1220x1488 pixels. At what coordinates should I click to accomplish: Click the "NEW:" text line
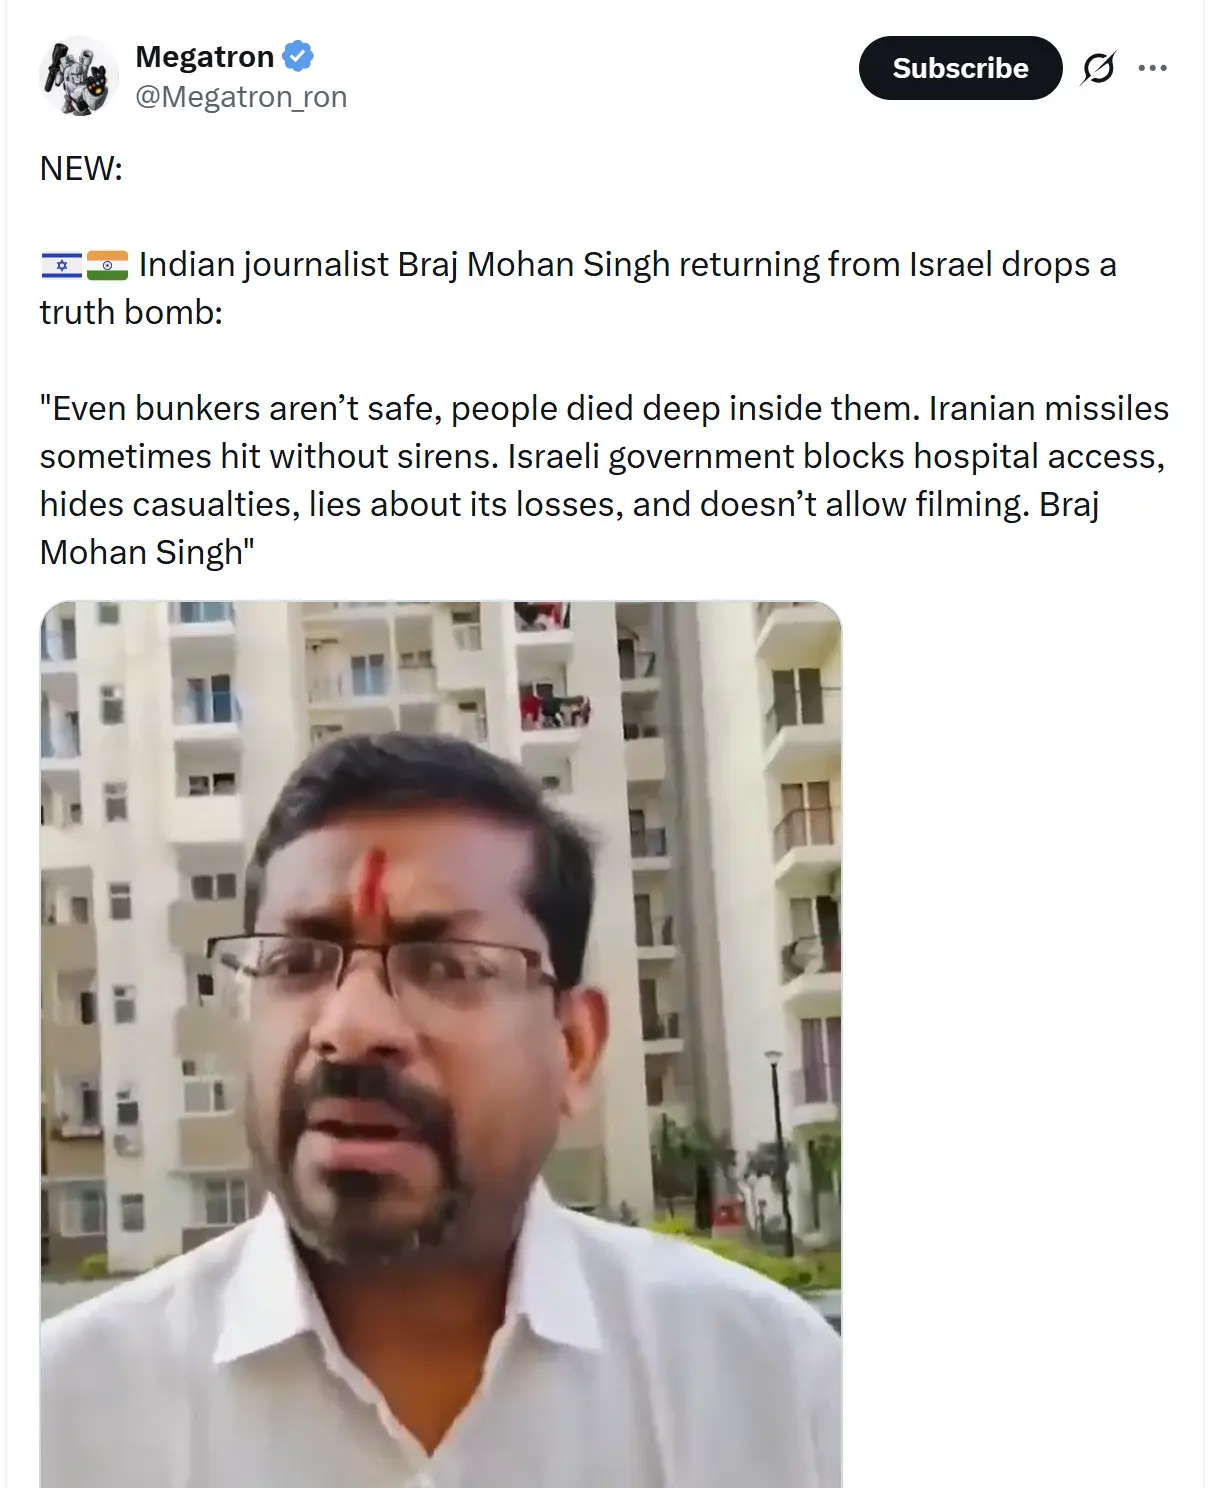click(81, 169)
